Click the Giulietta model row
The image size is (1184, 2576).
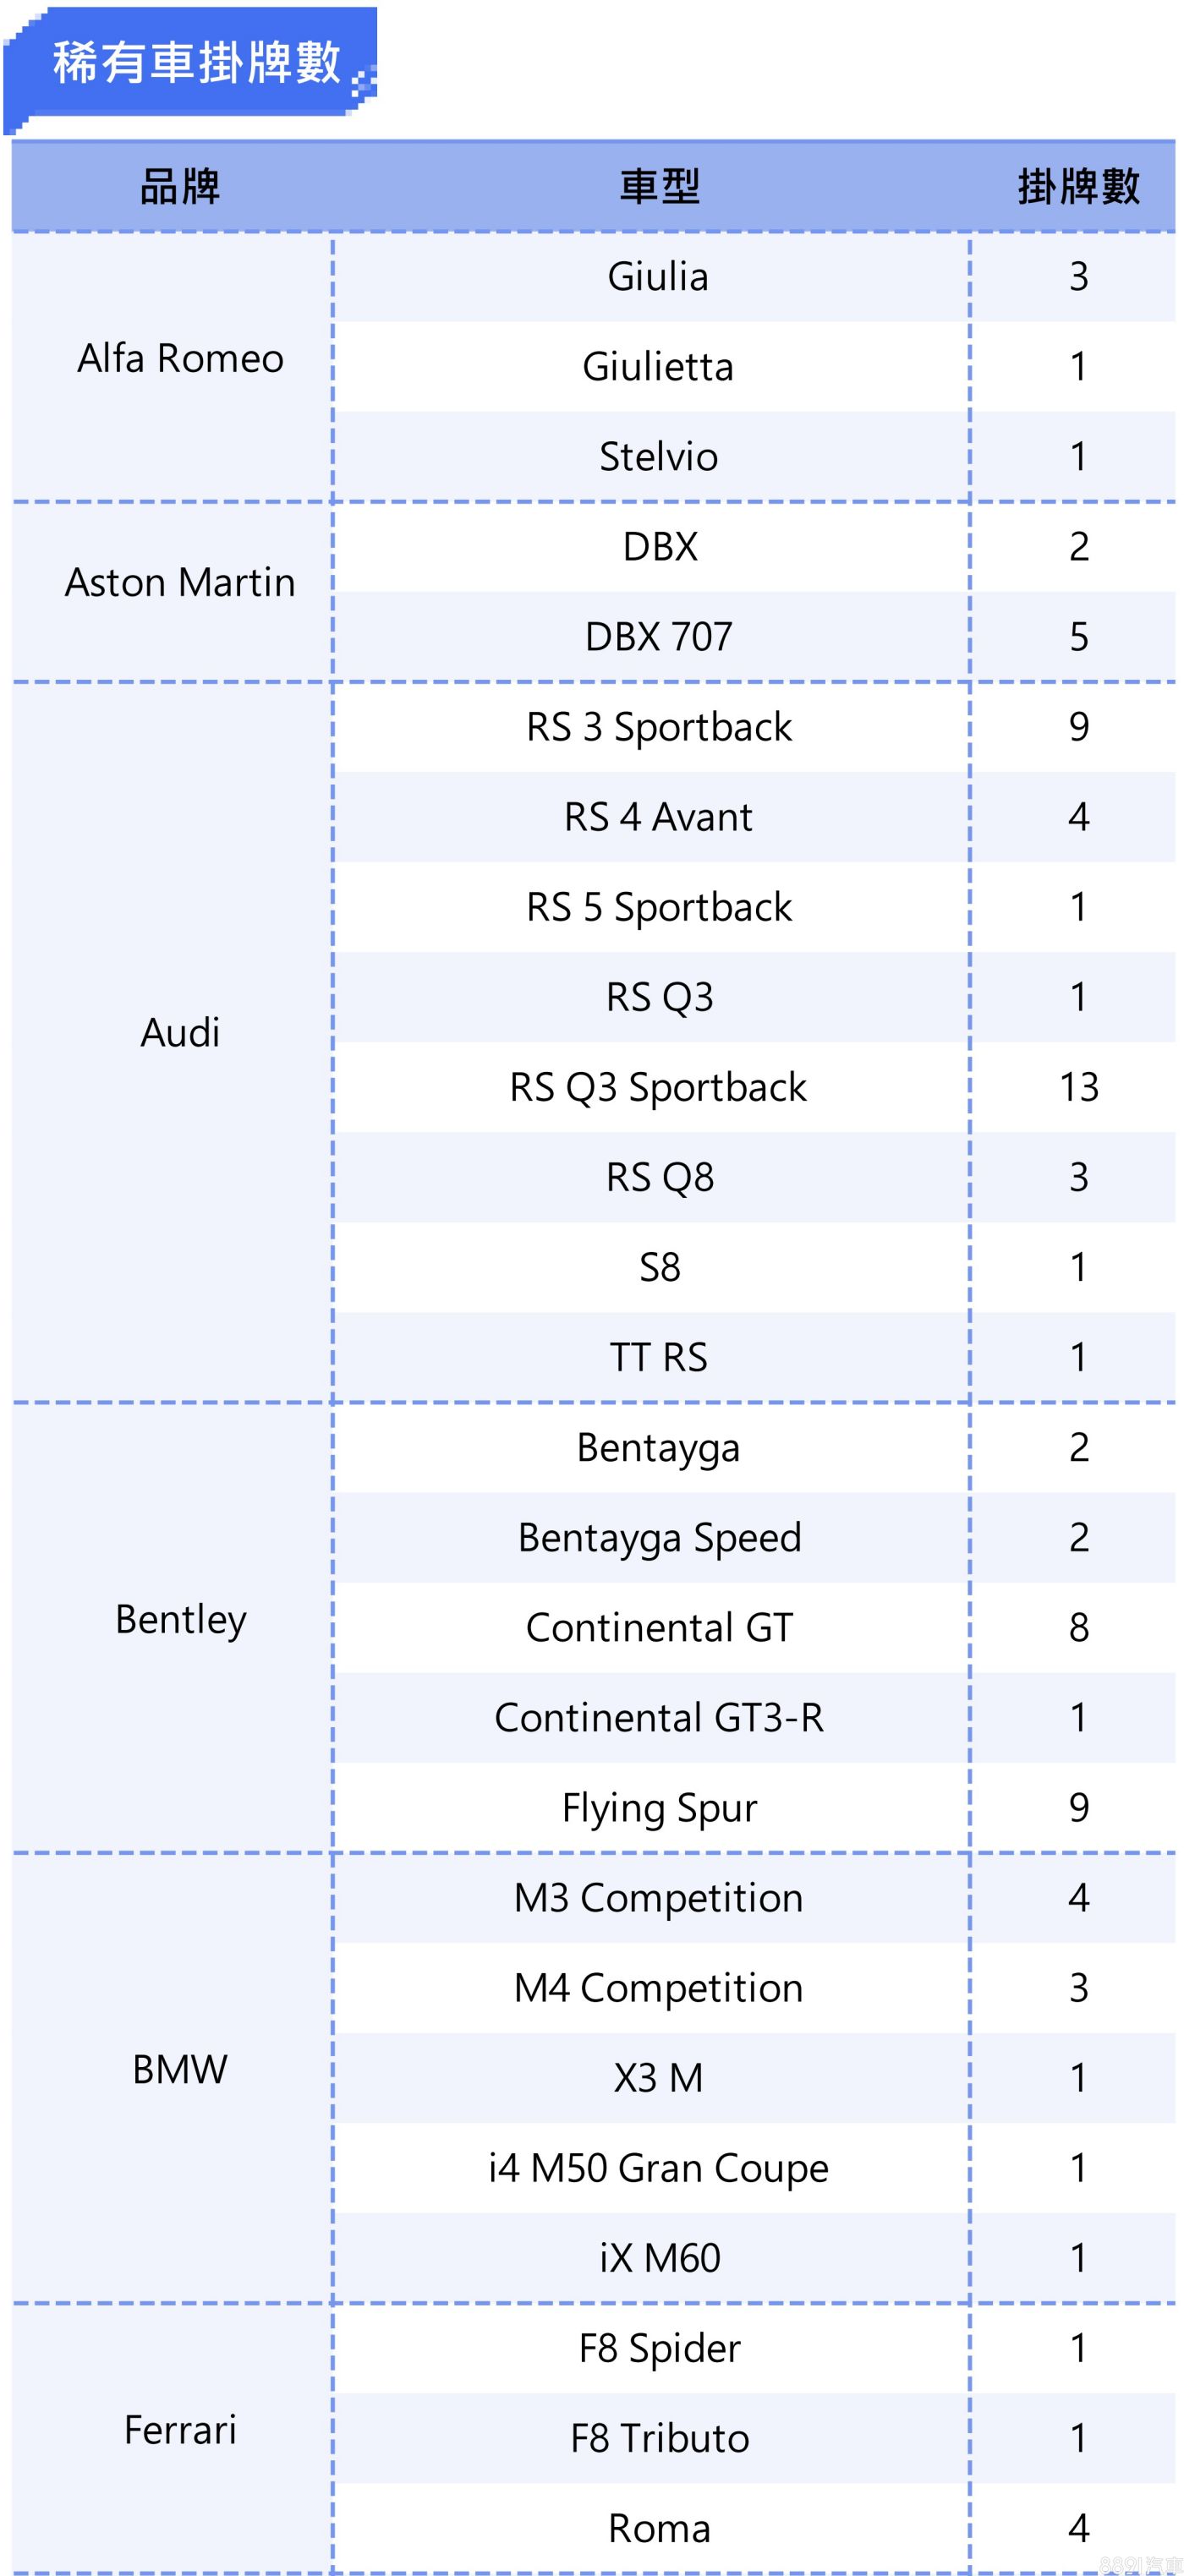point(658,367)
